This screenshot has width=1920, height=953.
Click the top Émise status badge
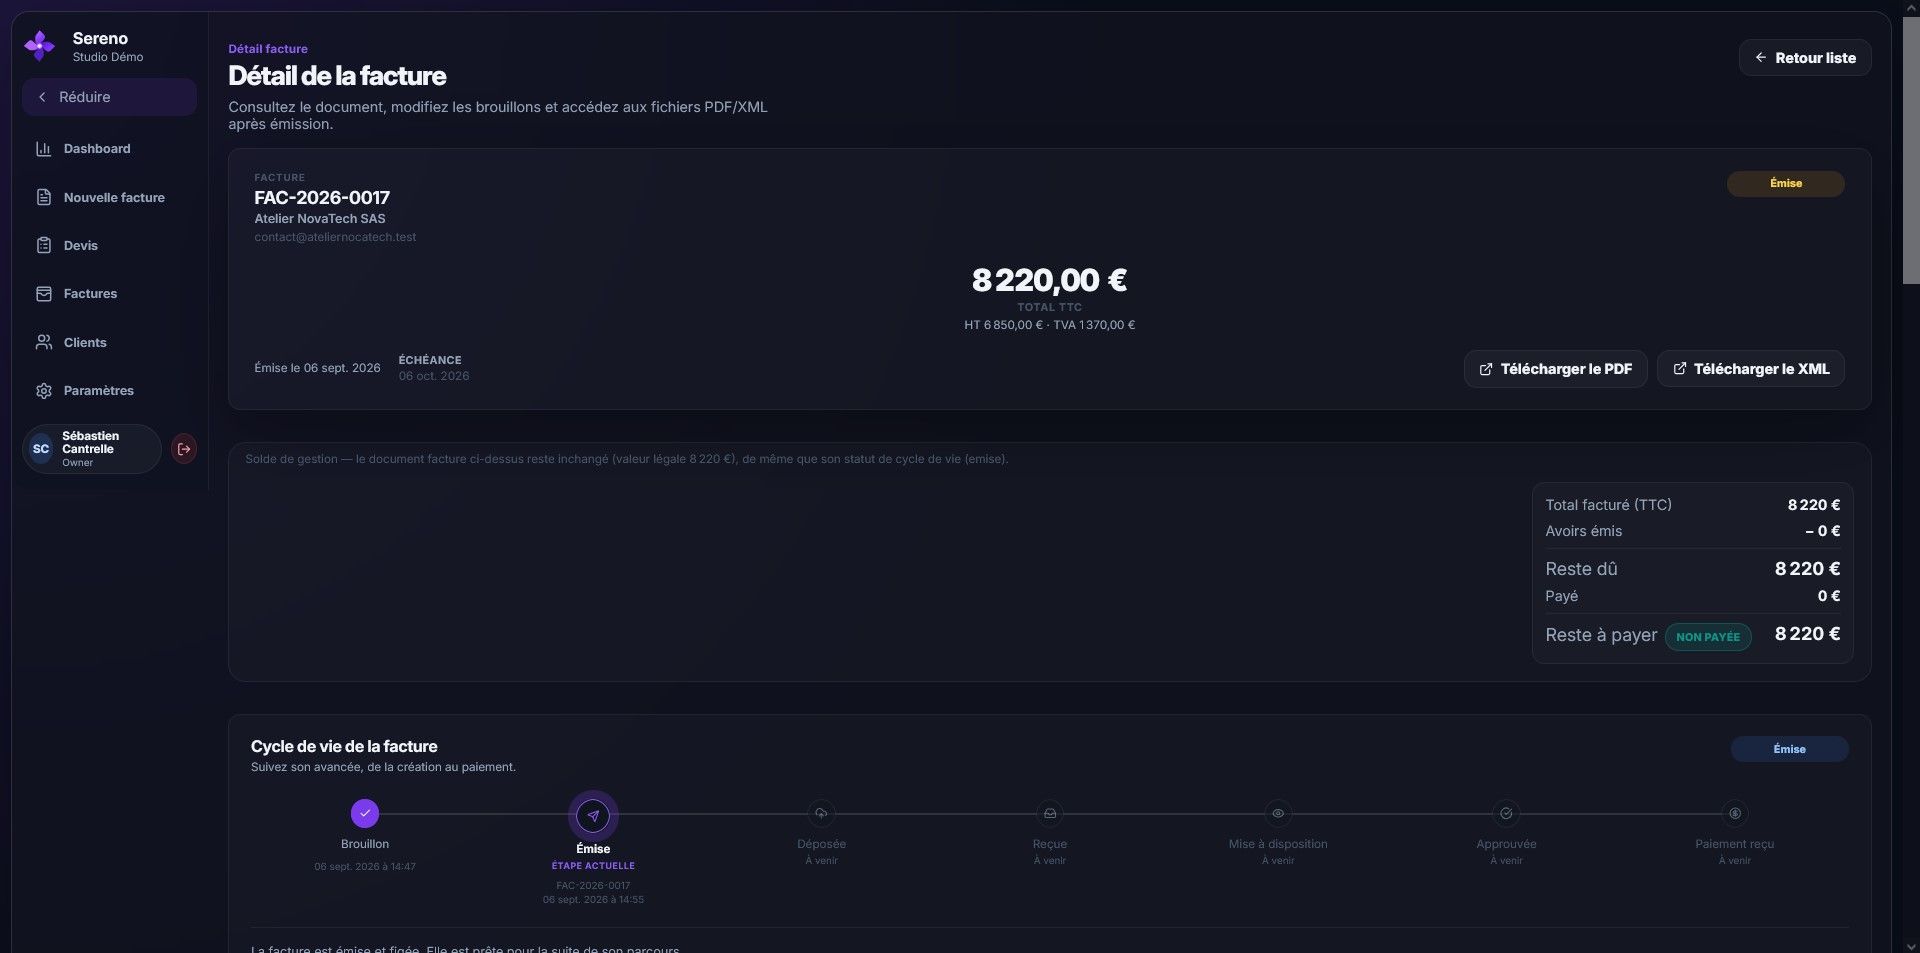click(x=1785, y=184)
